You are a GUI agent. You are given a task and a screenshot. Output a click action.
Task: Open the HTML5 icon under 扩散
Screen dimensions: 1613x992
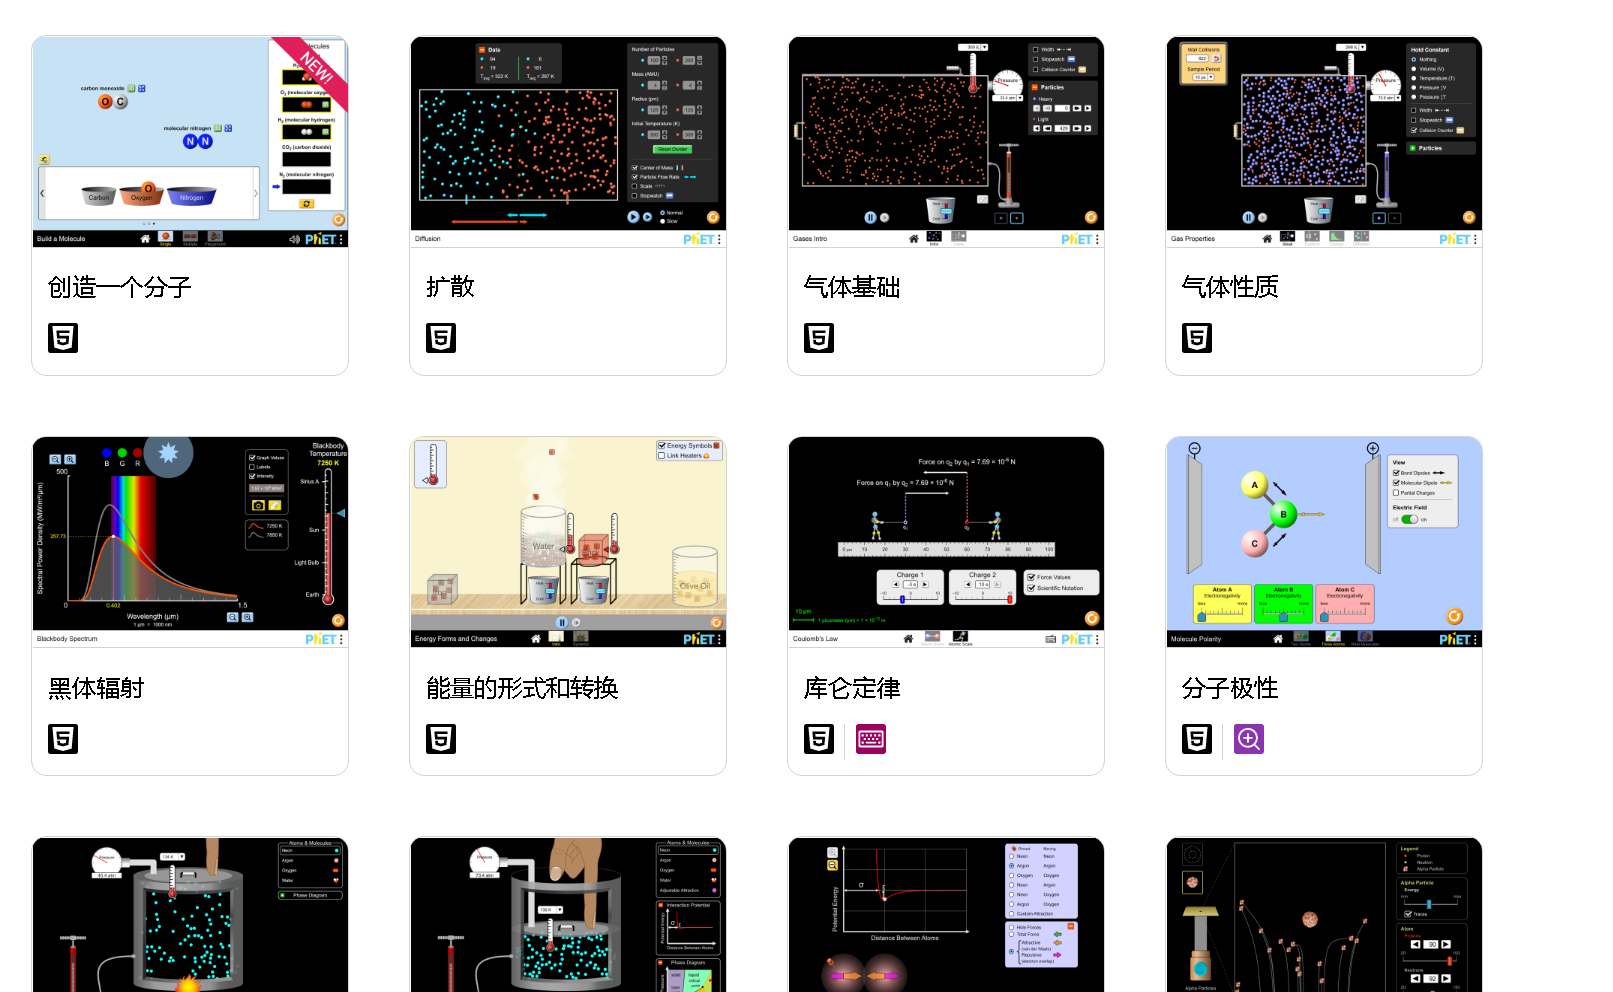tap(441, 338)
